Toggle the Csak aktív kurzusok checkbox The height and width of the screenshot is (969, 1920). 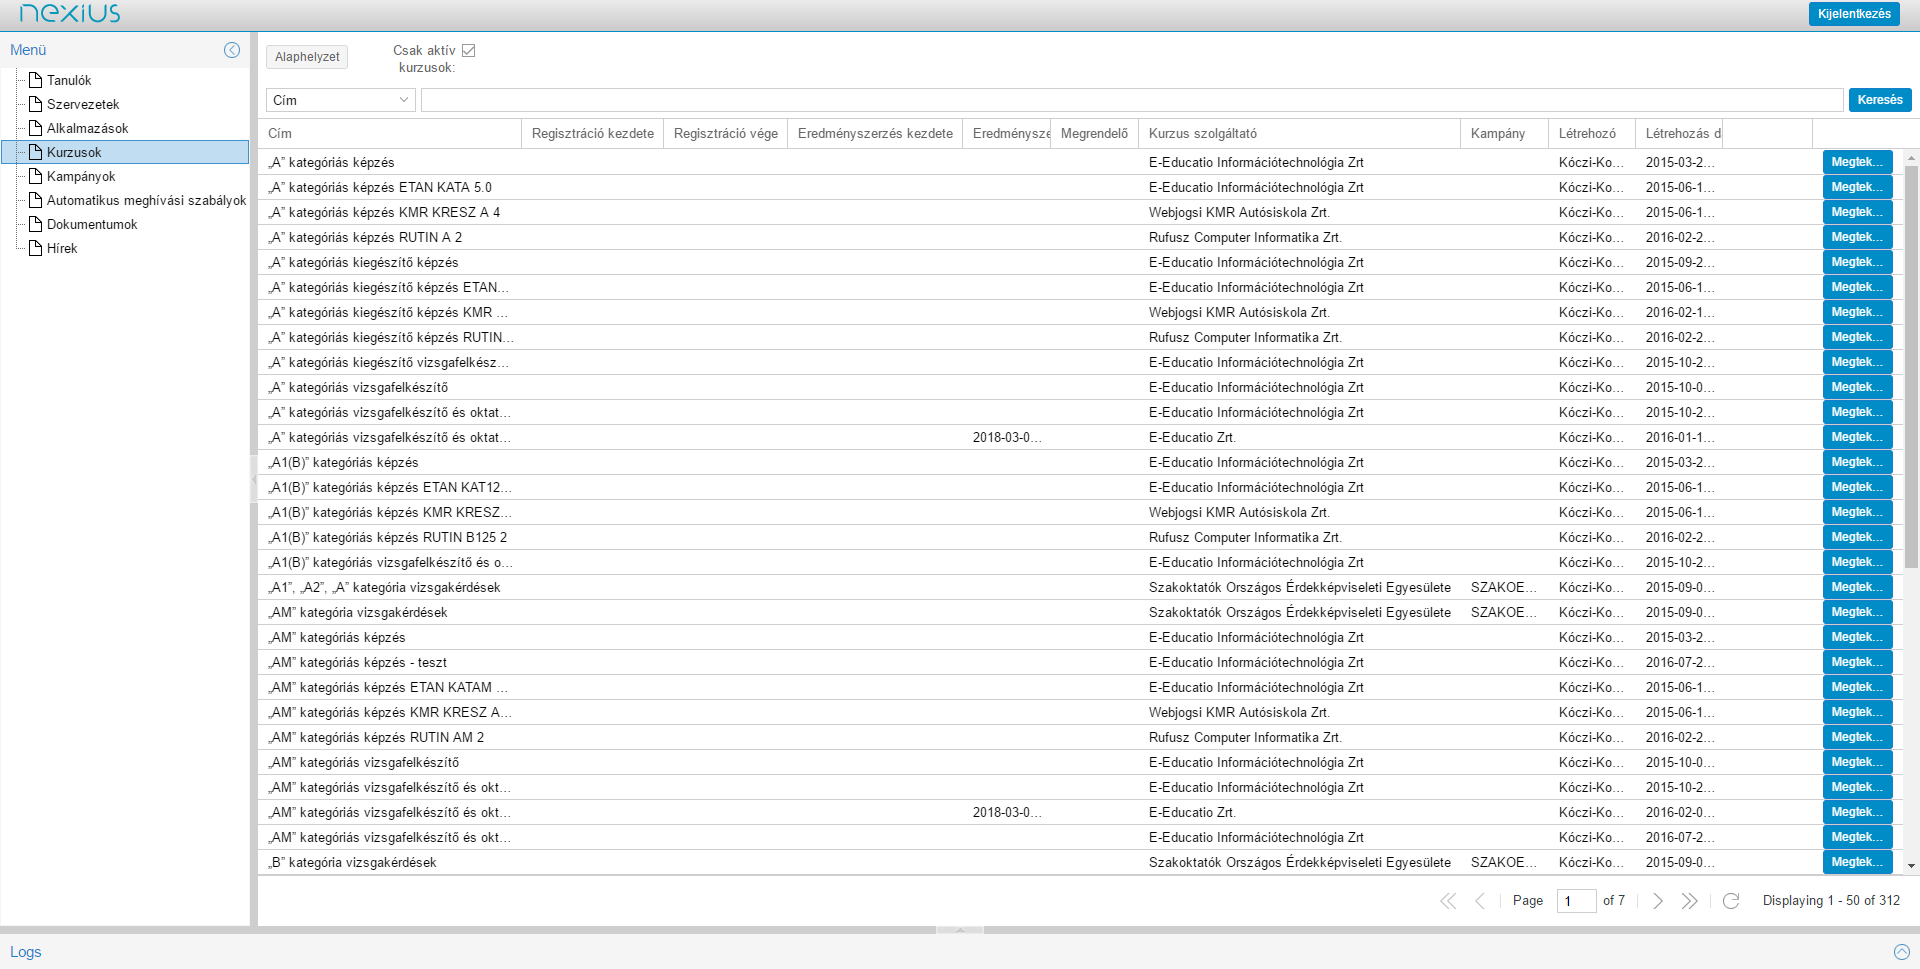[468, 51]
